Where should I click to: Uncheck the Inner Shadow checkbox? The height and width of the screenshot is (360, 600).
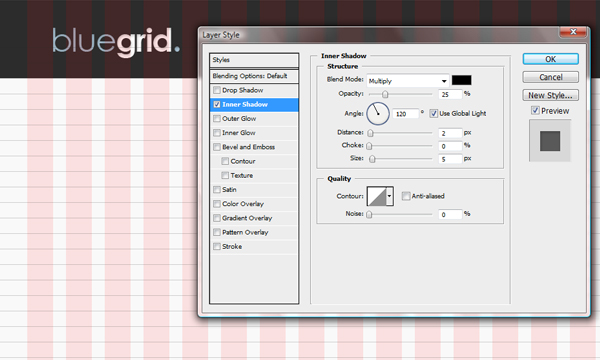pyautogui.click(x=217, y=104)
